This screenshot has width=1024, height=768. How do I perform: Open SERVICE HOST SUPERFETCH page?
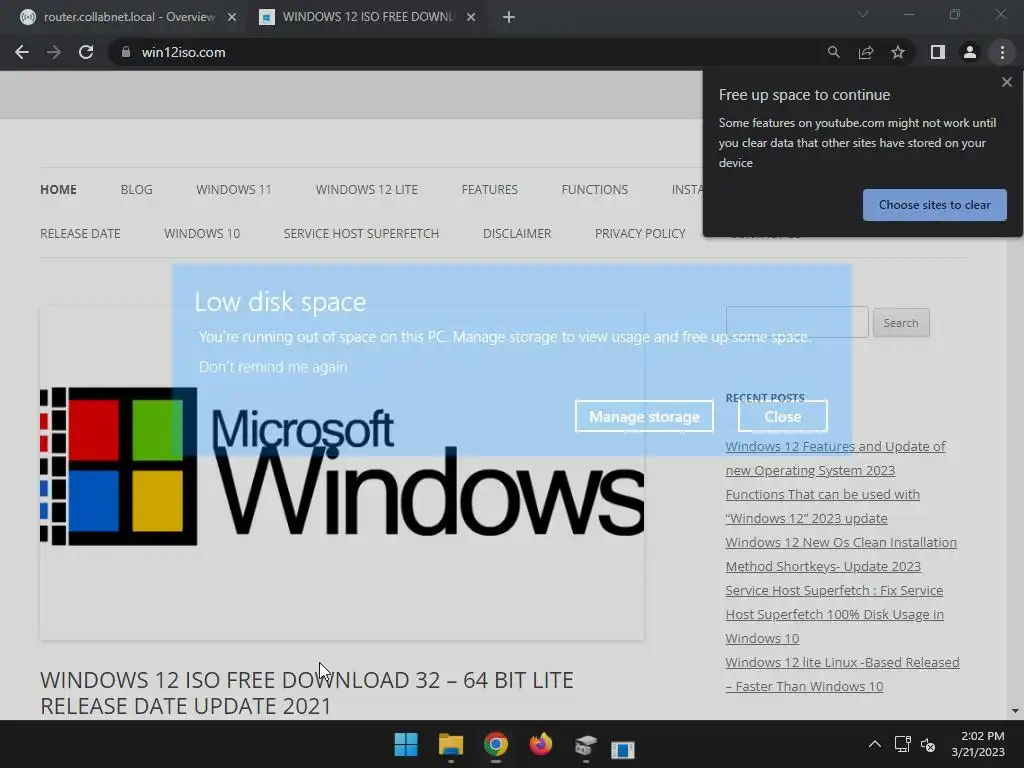click(361, 234)
